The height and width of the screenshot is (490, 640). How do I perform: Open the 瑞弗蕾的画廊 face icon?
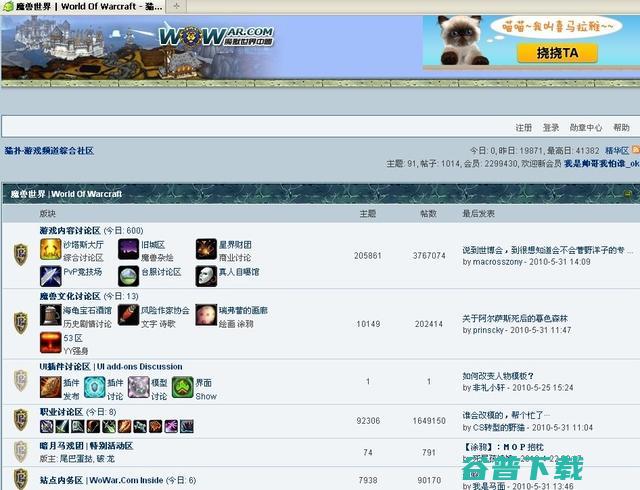(206, 315)
